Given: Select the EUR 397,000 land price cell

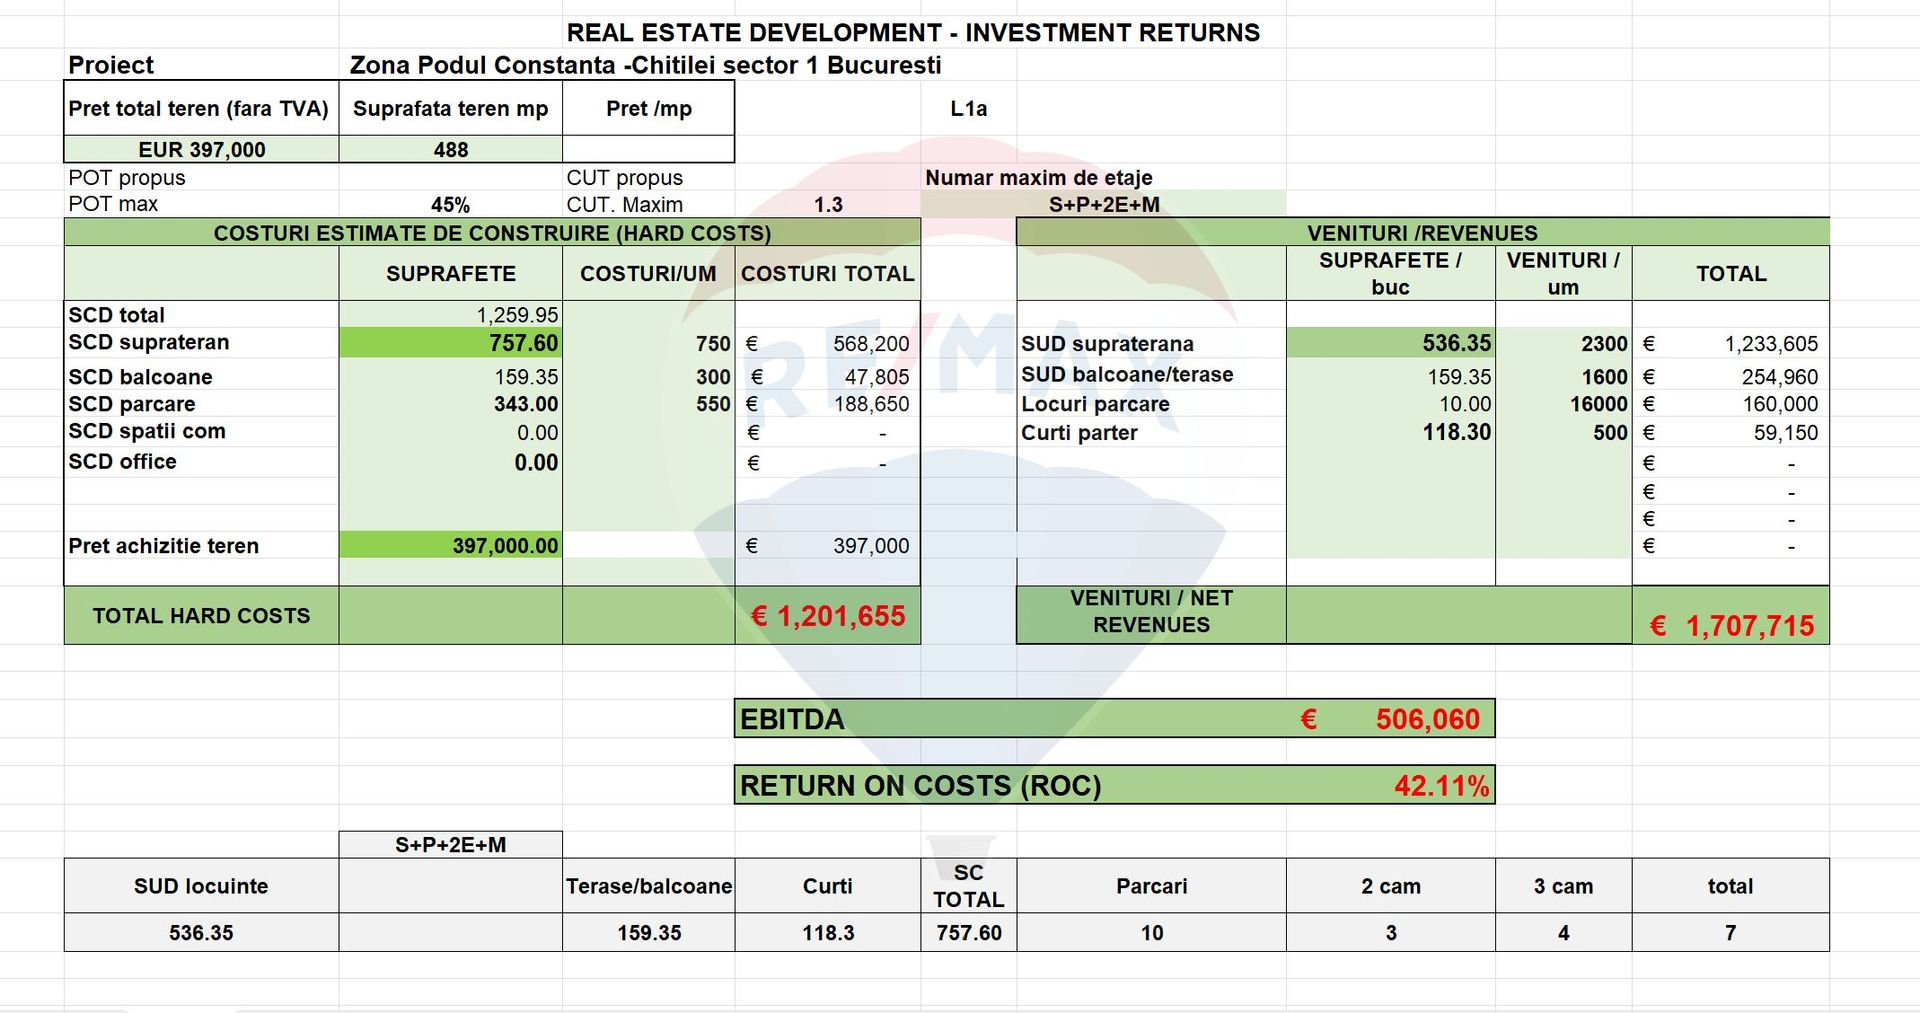Looking at the screenshot, I should [201, 150].
